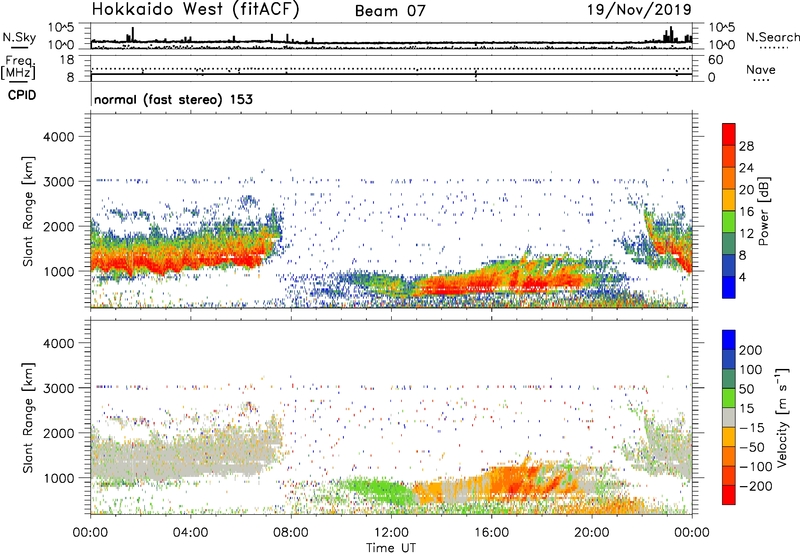Pick the yellow 16–20 dB Power colorbar segment
800x554 pixels.
click(729, 200)
